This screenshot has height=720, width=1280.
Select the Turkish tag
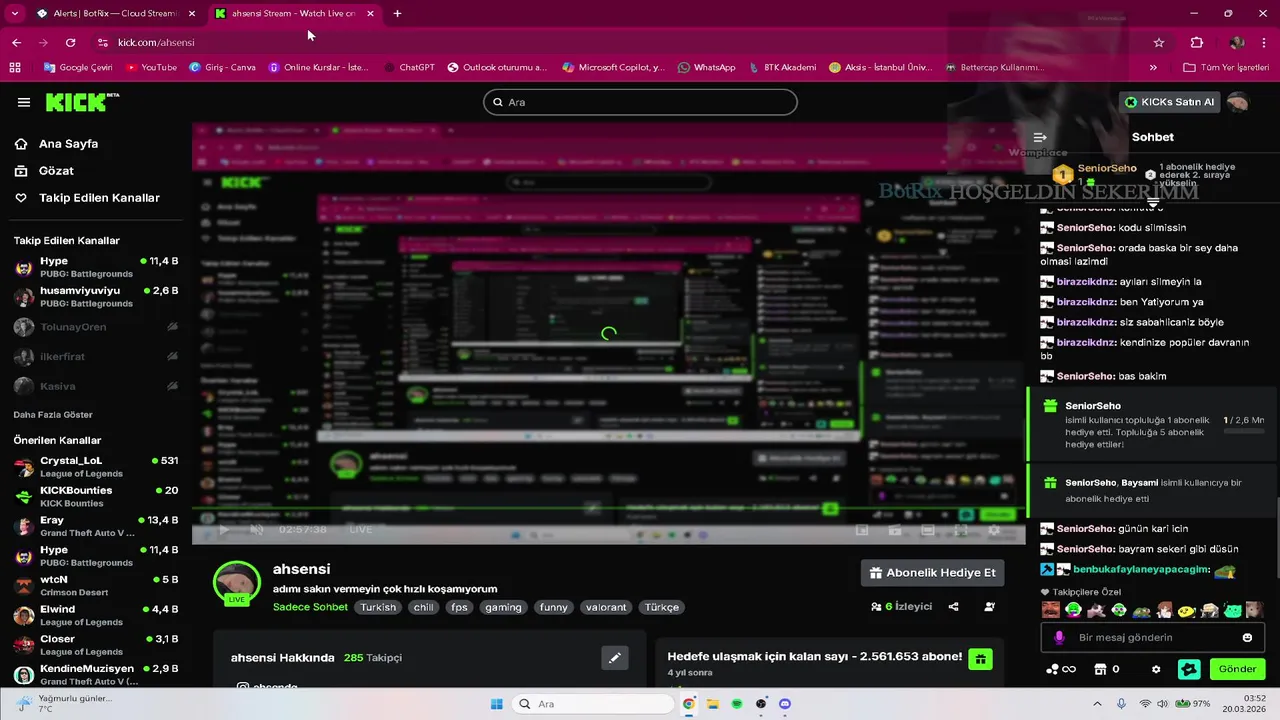tap(378, 607)
